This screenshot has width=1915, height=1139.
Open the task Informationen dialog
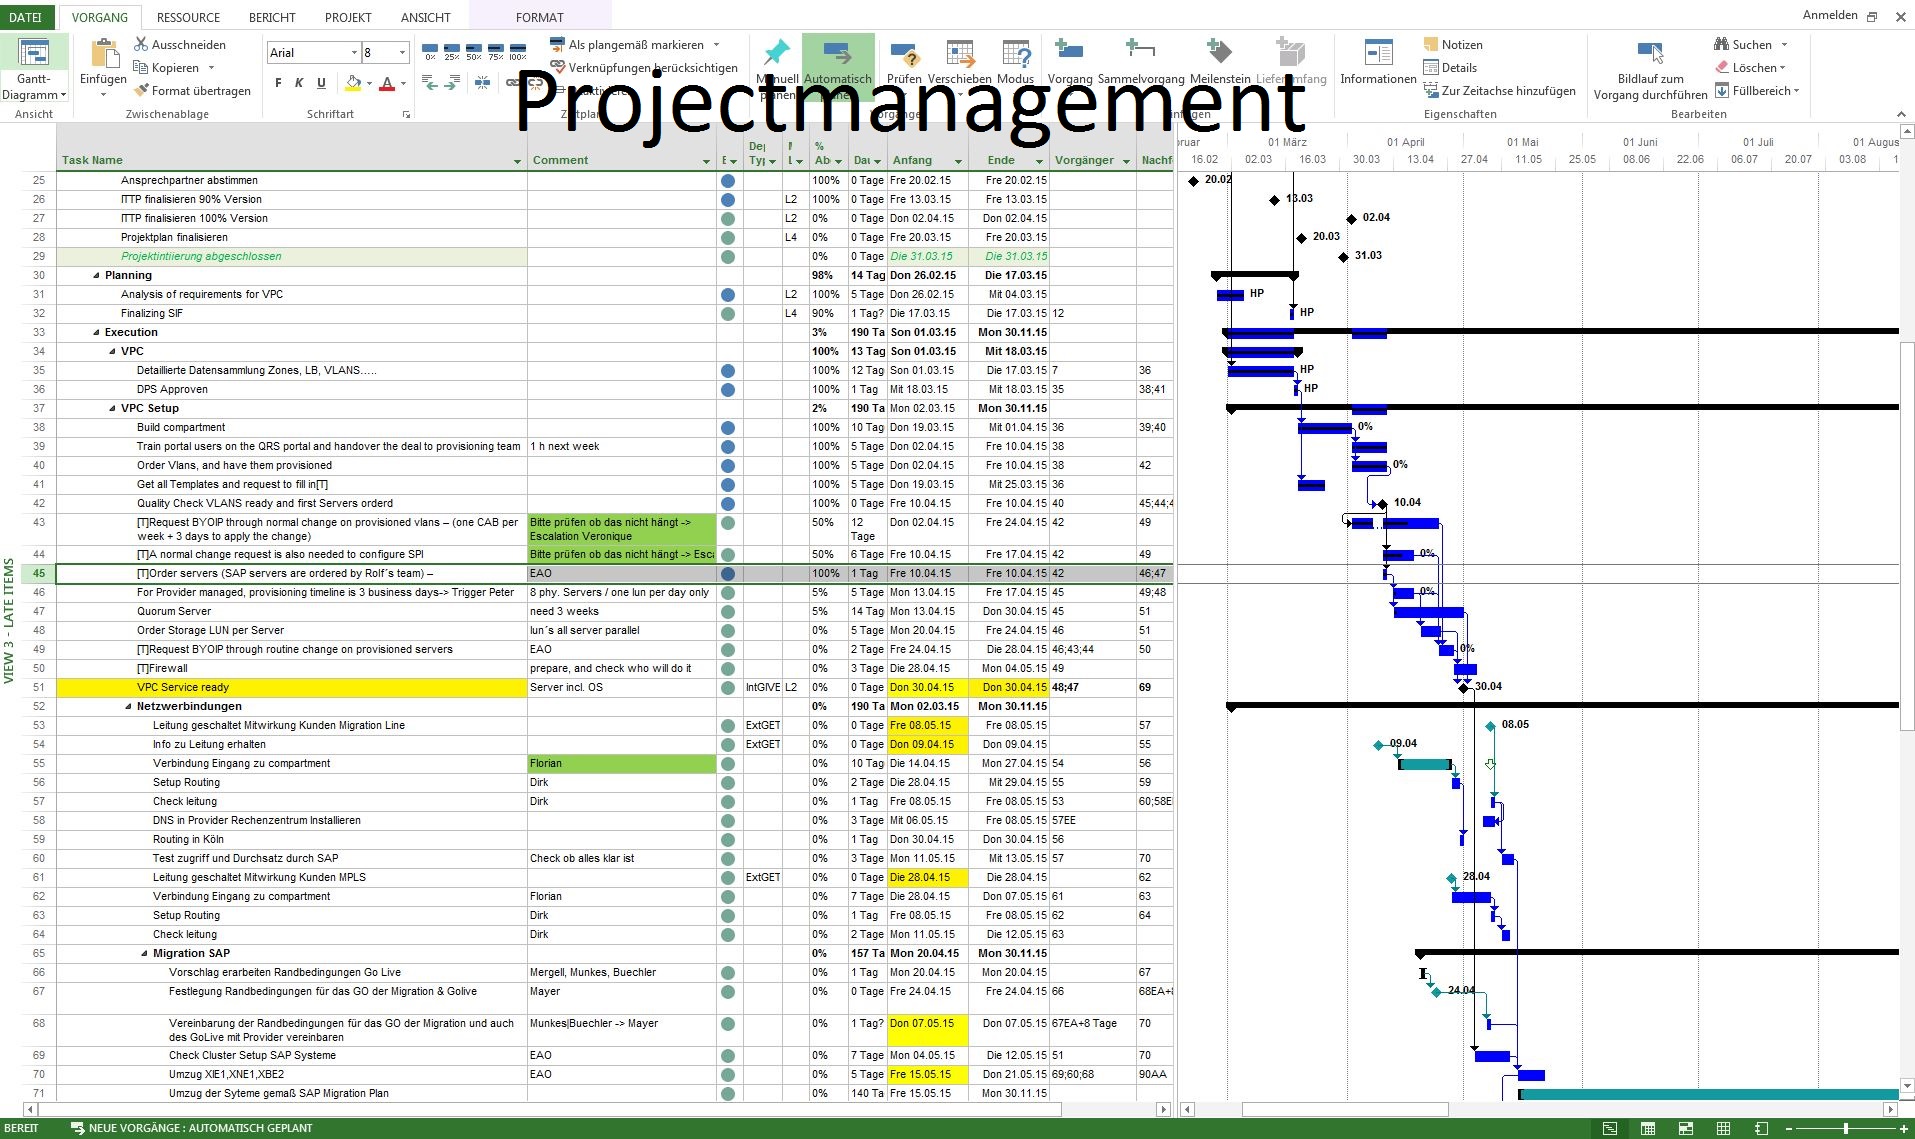[1377, 62]
